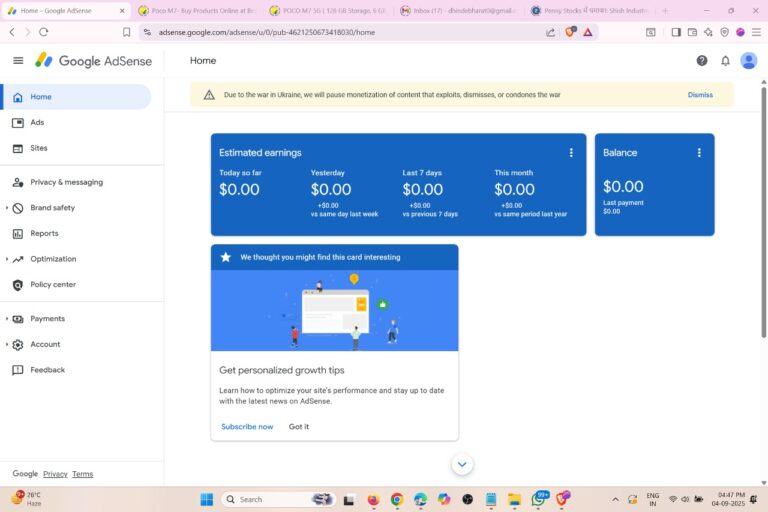Open the Terms footer link
This screenshot has height=512, width=768.
[82, 474]
